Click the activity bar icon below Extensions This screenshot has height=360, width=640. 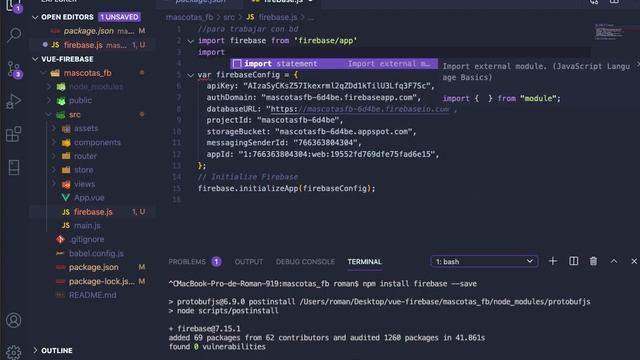pyautogui.click(x=13, y=167)
